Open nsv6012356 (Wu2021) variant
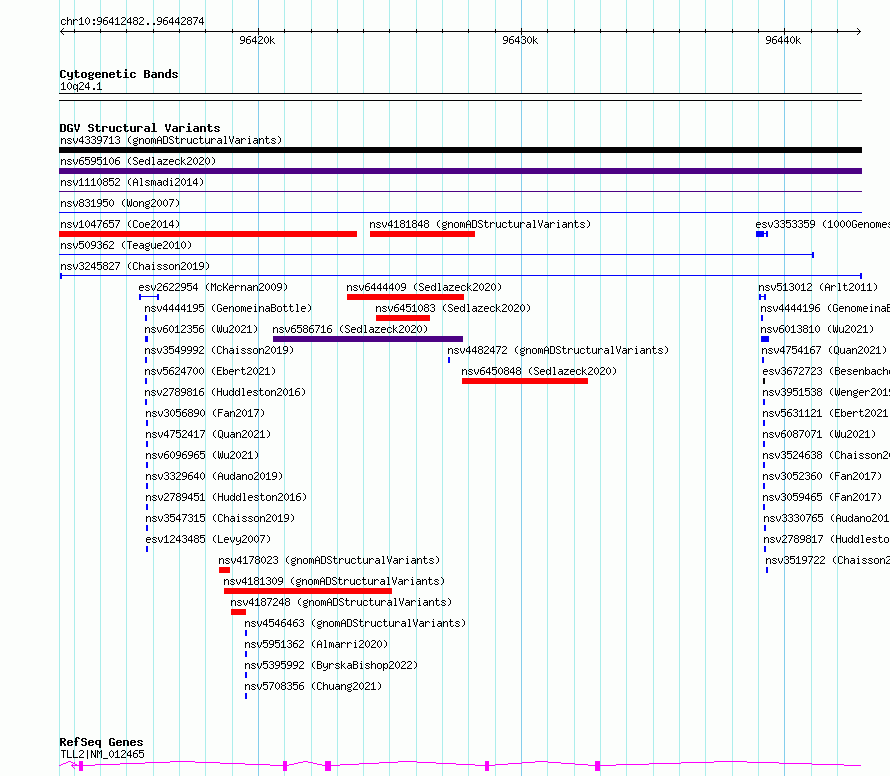The width and height of the screenshot is (890, 776). (x=201, y=329)
